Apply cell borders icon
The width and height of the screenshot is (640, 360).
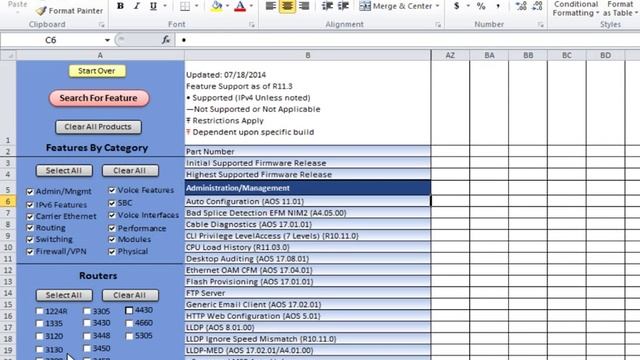point(185,6)
